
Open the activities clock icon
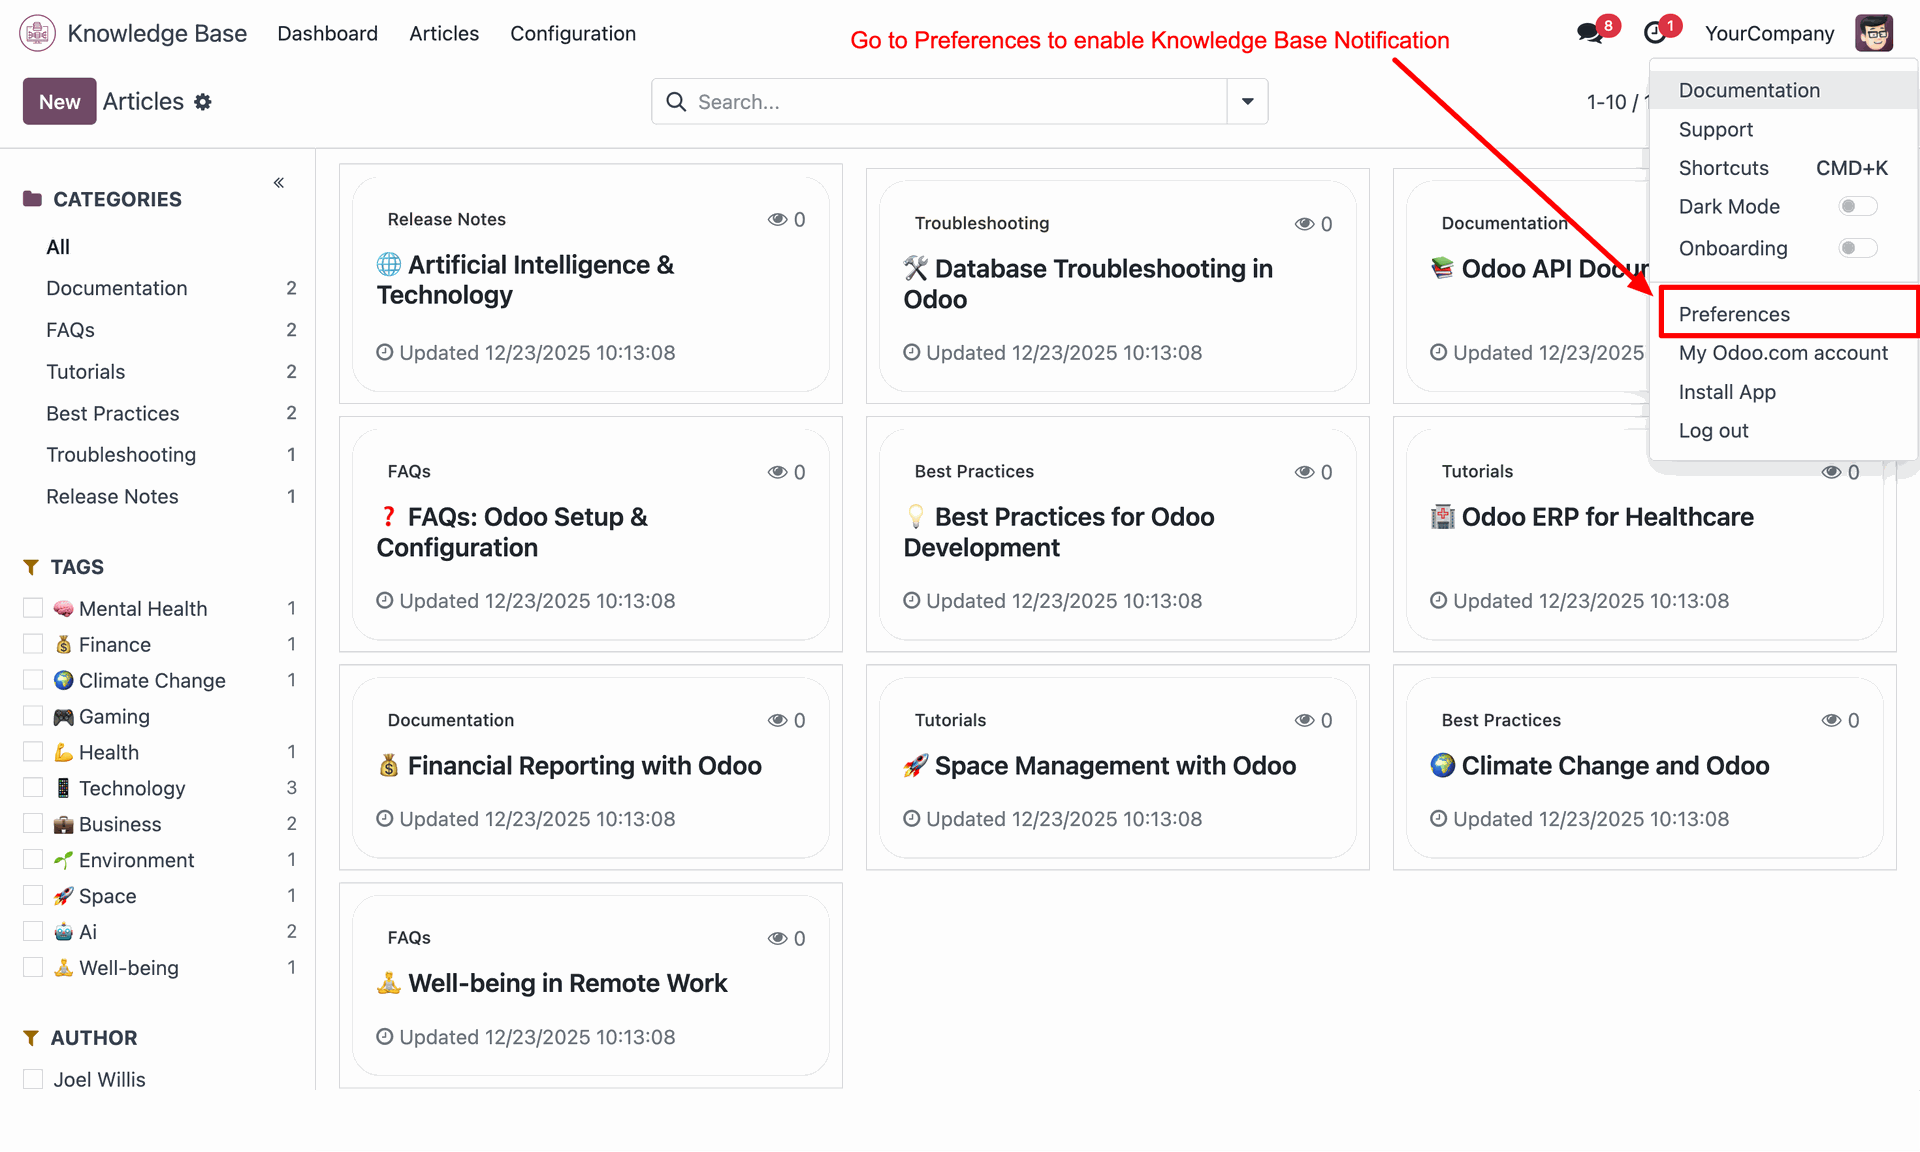(1655, 33)
